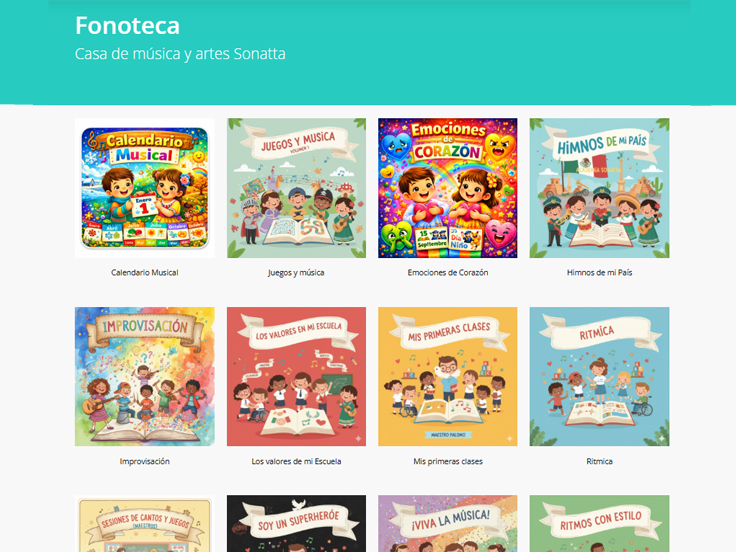The image size is (736, 552).
Task: Open the Juegos y Música album cover
Action: tap(296, 188)
